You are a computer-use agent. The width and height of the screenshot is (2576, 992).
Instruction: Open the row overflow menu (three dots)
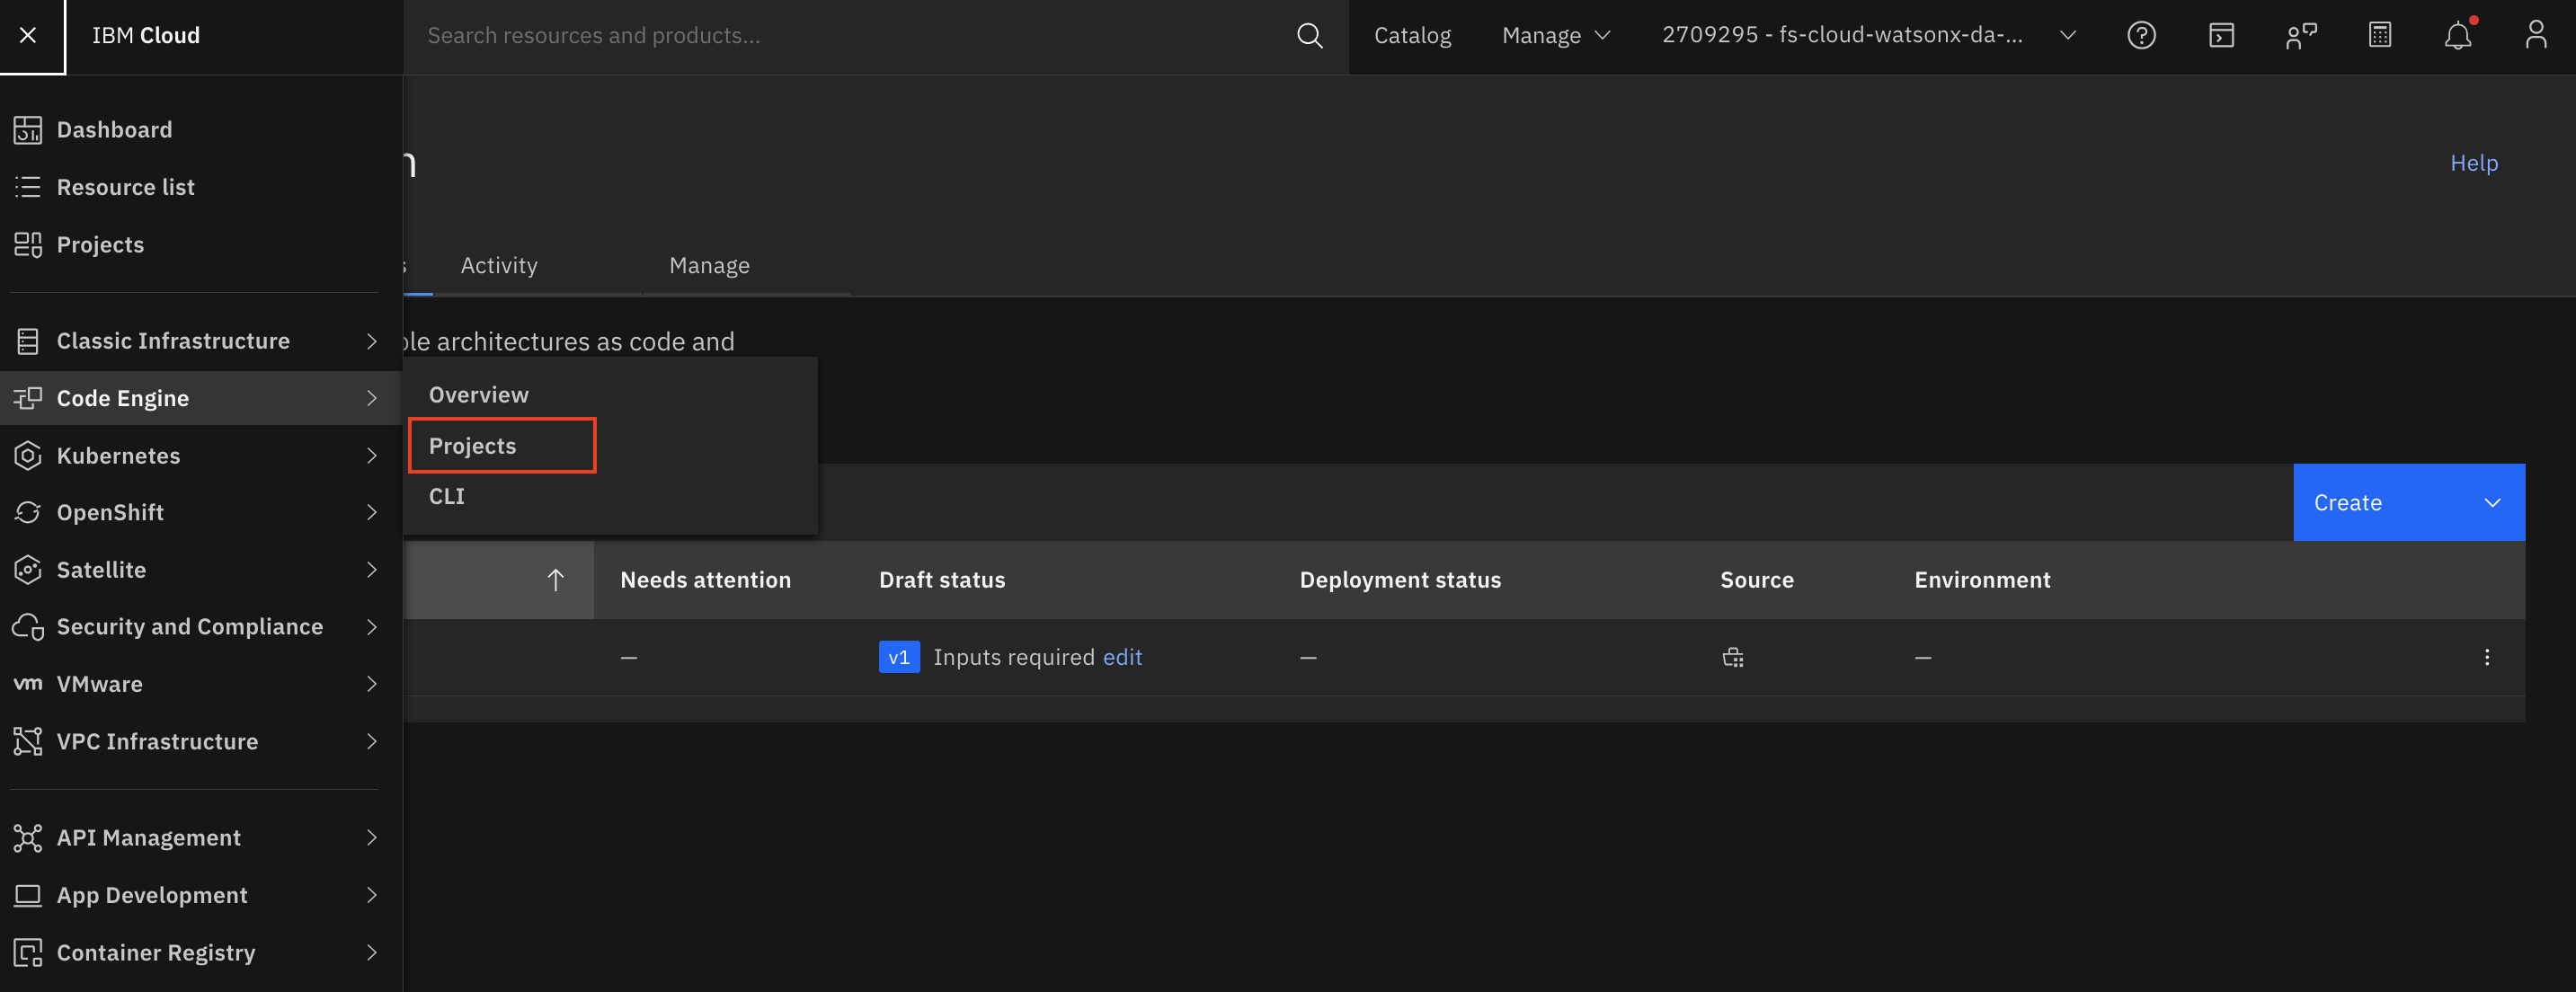(x=2486, y=657)
